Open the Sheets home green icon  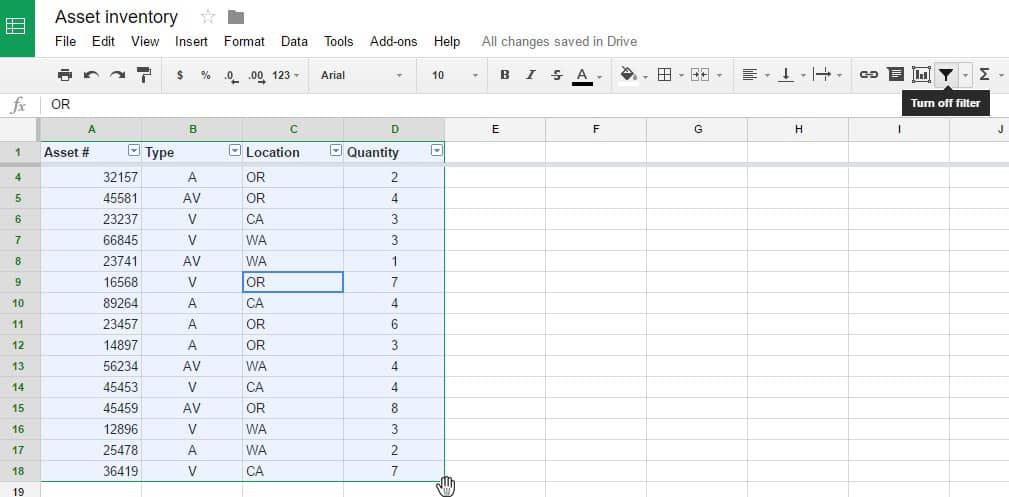coord(17,27)
